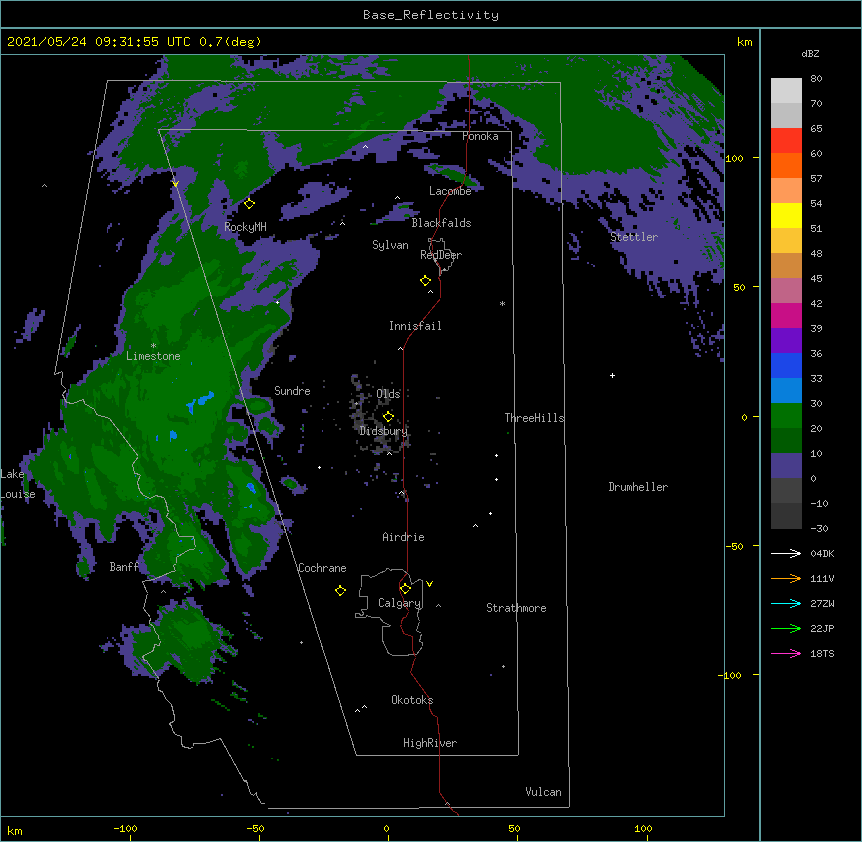Click the 2021/05/24 09:31:55 UTC timestamp

99,42
